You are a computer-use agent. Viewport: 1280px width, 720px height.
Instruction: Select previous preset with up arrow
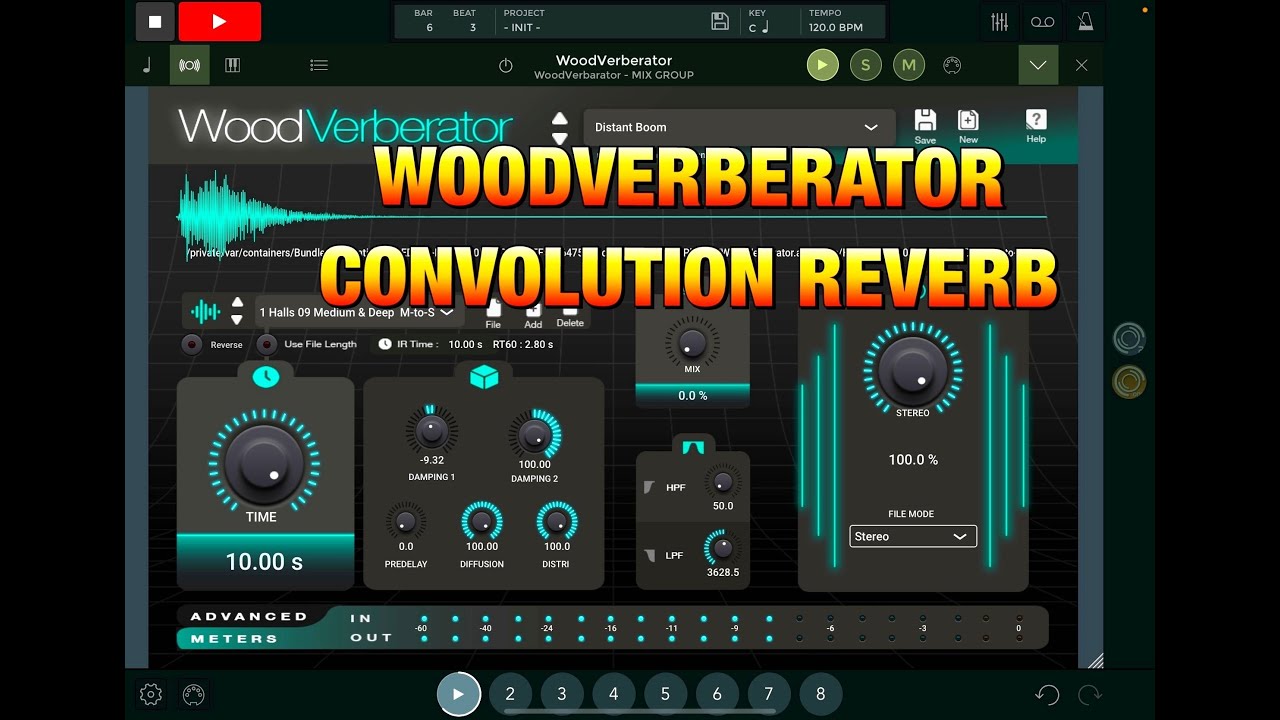click(x=560, y=118)
